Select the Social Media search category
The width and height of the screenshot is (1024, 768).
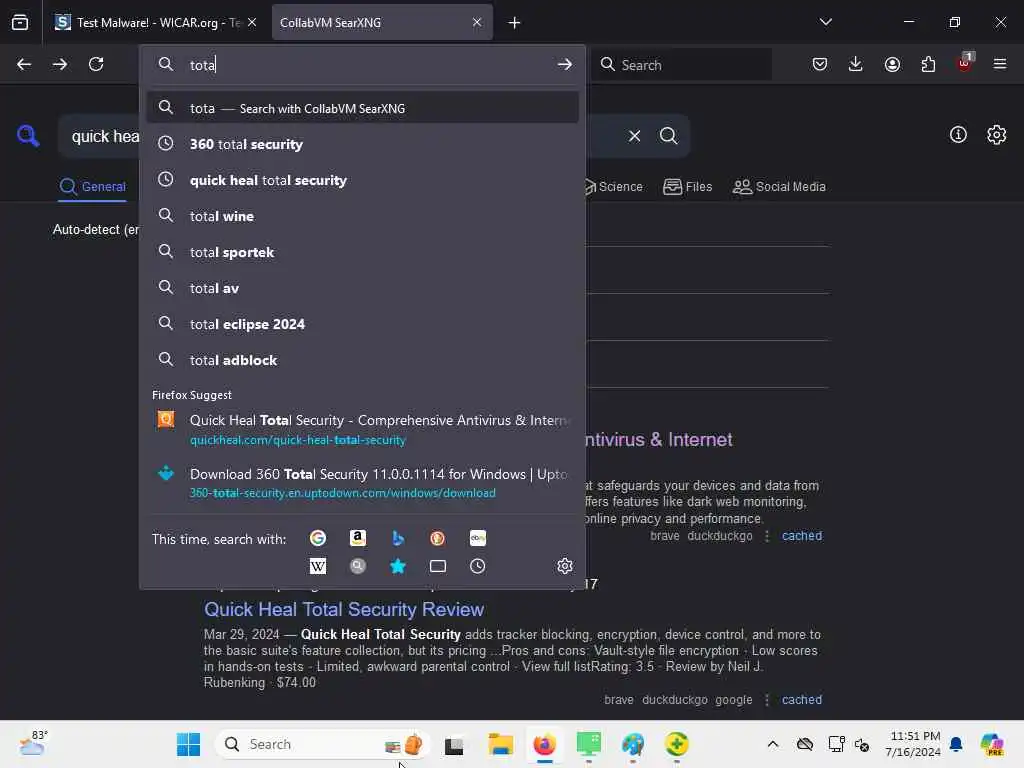pyautogui.click(x=779, y=187)
